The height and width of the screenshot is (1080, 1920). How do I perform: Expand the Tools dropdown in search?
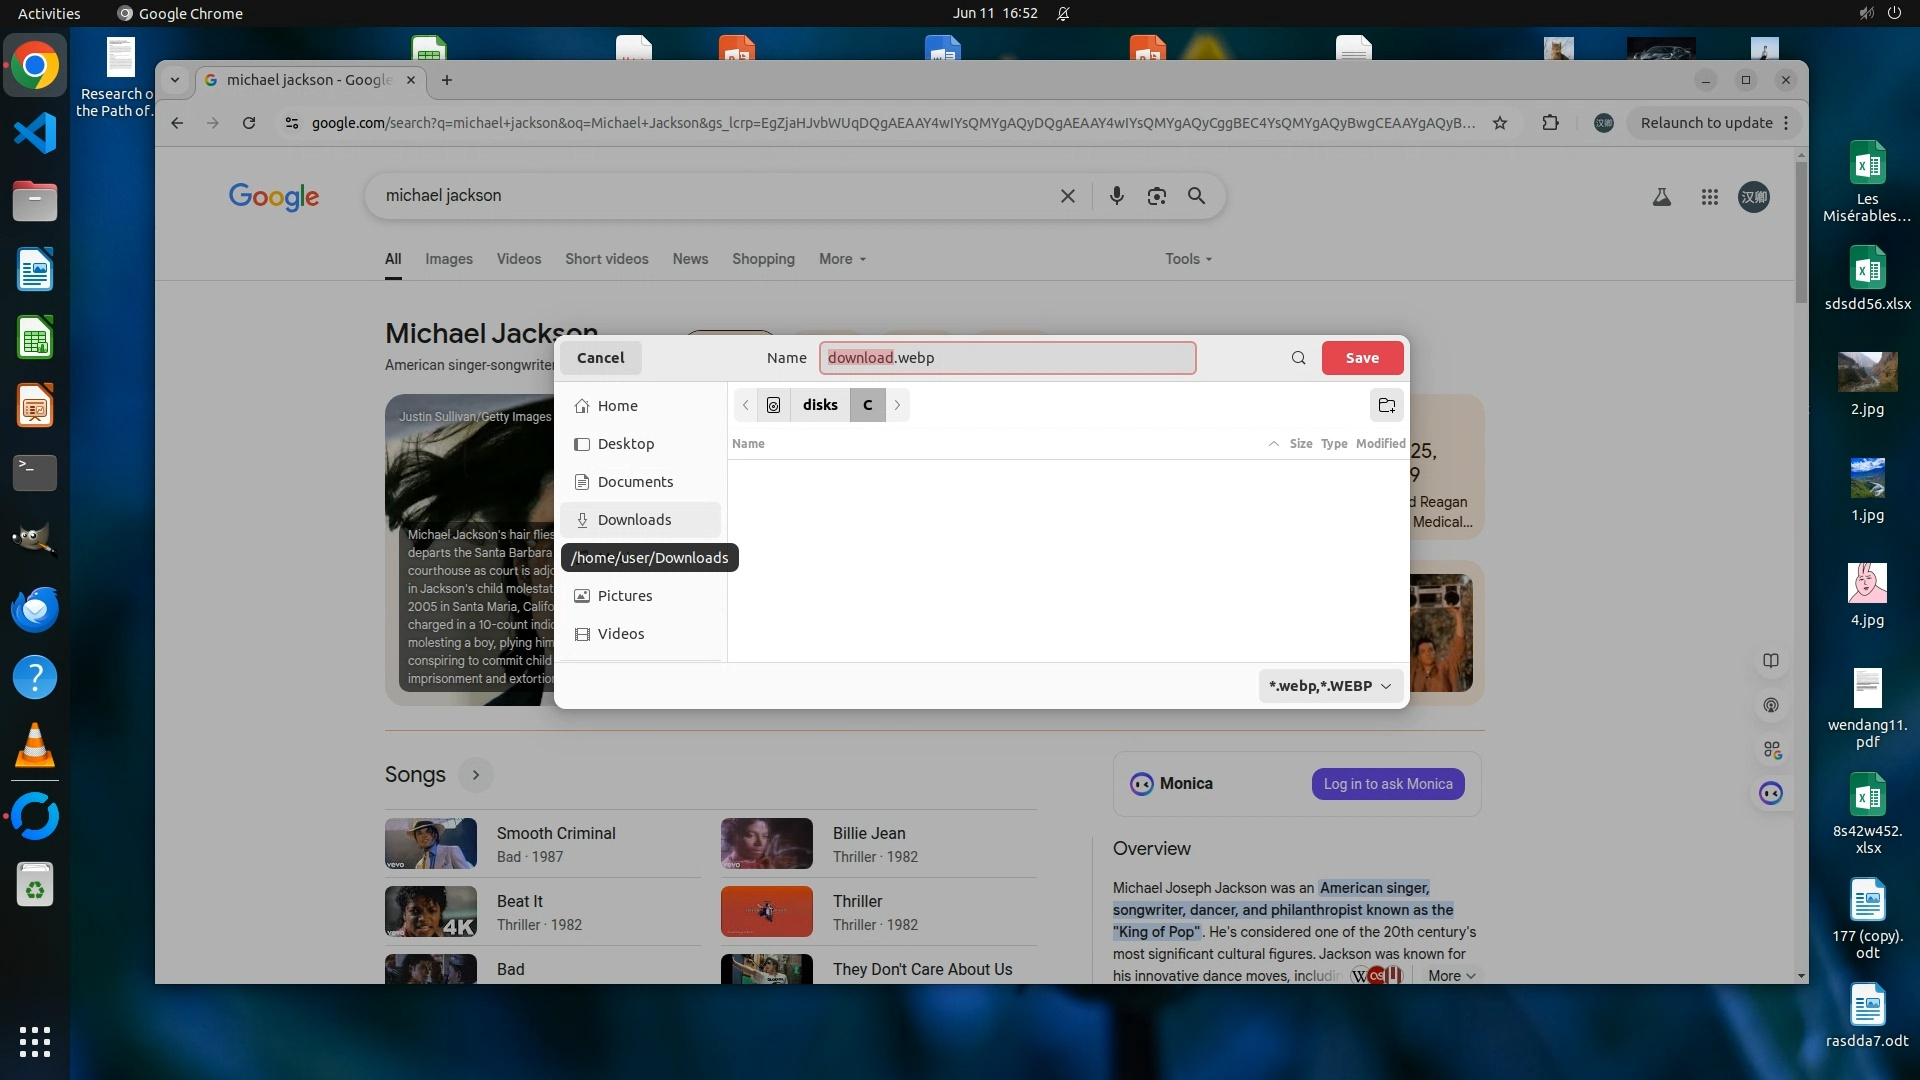click(x=1188, y=259)
